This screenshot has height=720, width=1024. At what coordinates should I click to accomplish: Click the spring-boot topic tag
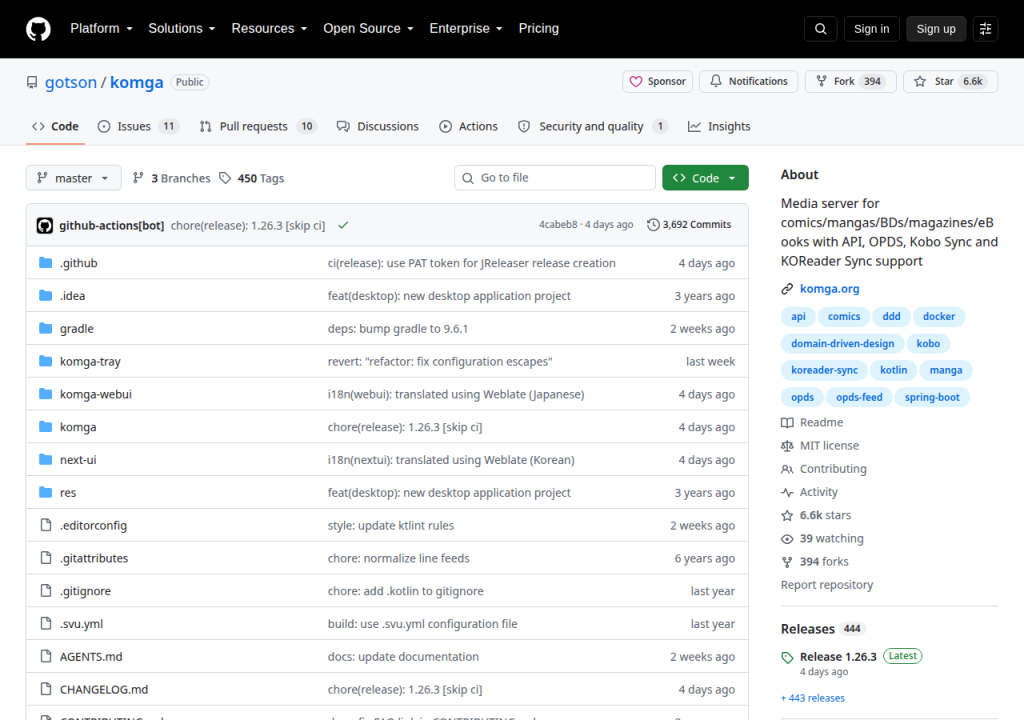tap(932, 397)
